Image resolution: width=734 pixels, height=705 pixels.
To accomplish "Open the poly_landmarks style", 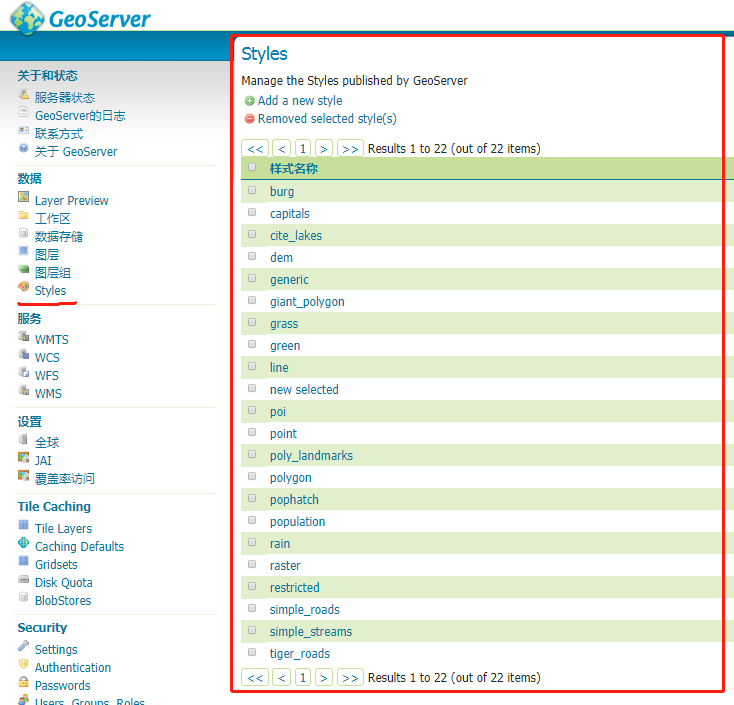I will (x=311, y=456).
